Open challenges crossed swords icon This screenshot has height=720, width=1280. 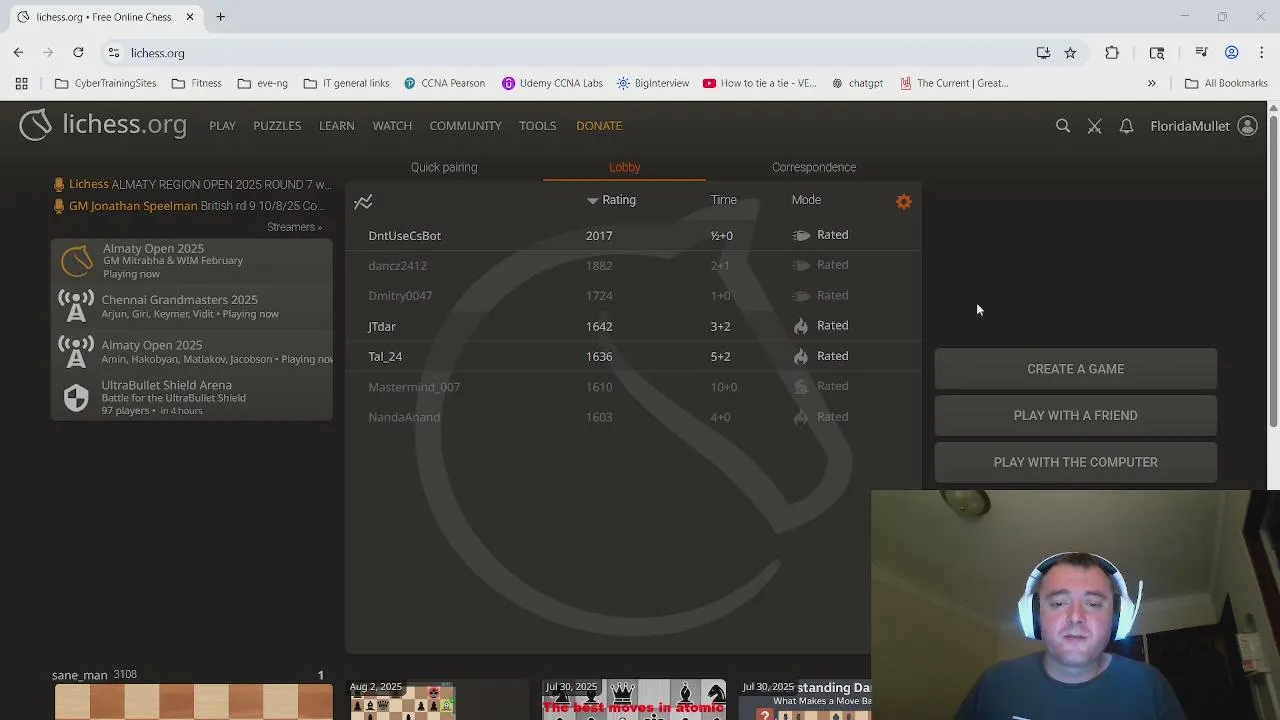1095,126
